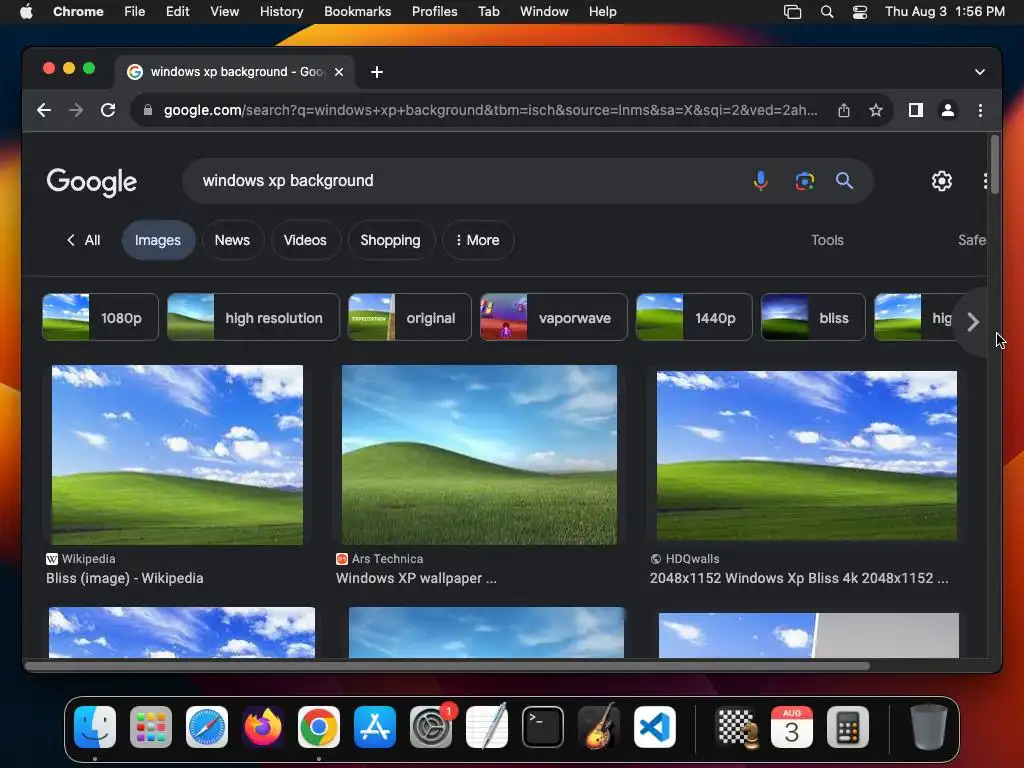Viewport: 1024px width, 768px height.
Task: Click the blue search magnifier button
Action: (x=844, y=181)
